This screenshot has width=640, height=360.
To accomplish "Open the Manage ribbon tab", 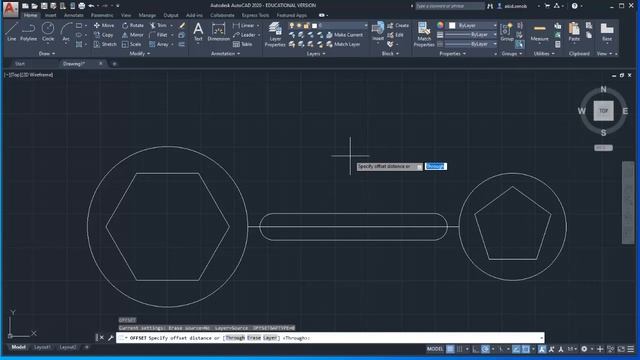I will click(147, 15).
